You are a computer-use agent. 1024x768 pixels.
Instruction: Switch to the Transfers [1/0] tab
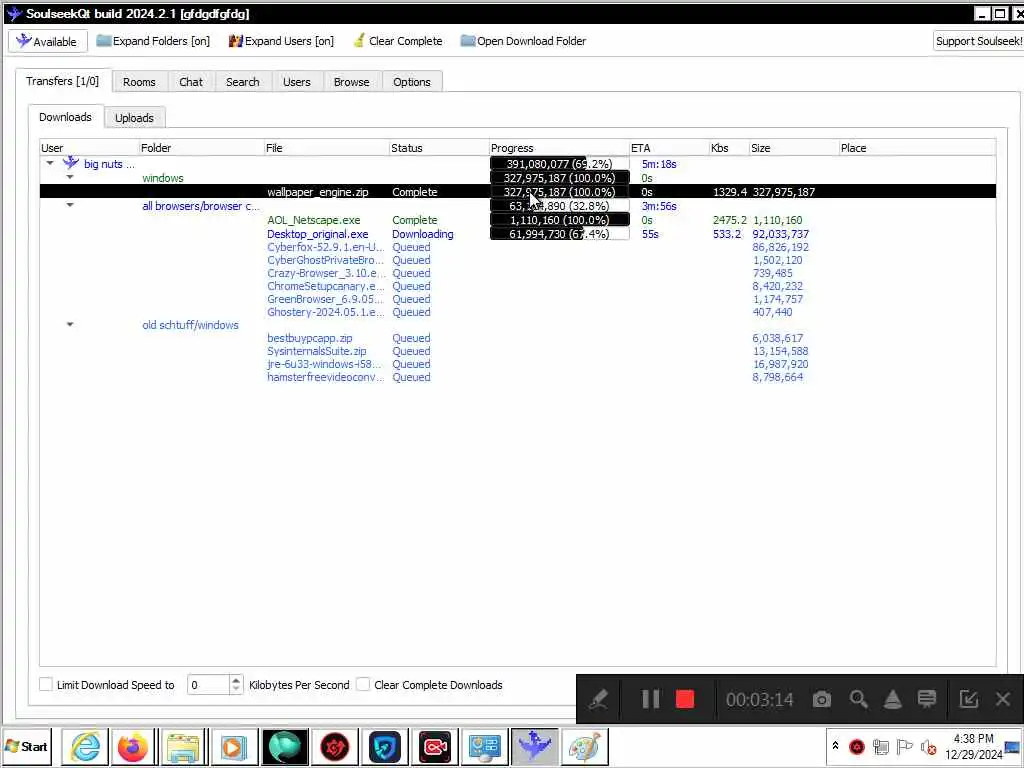click(x=63, y=81)
